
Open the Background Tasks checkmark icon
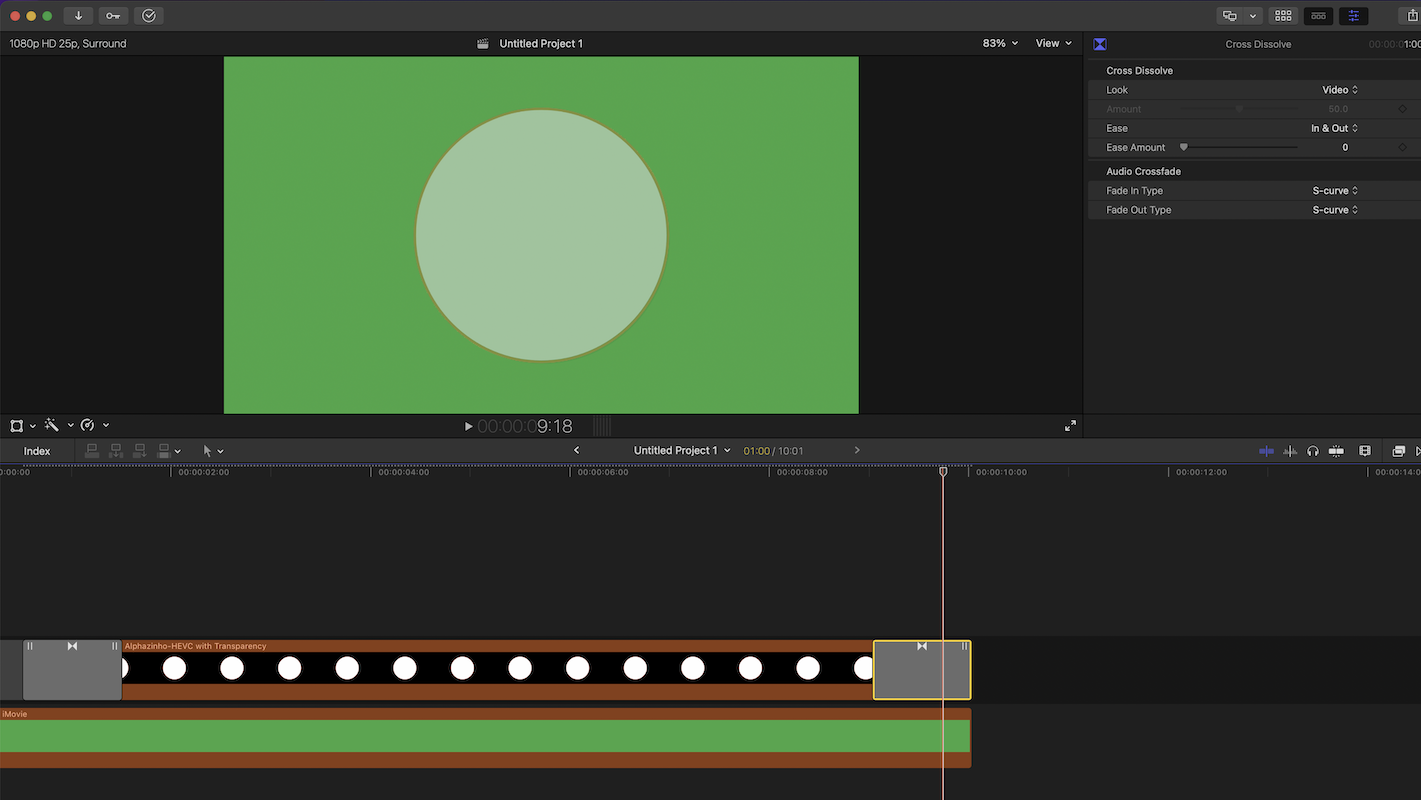click(149, 16)
